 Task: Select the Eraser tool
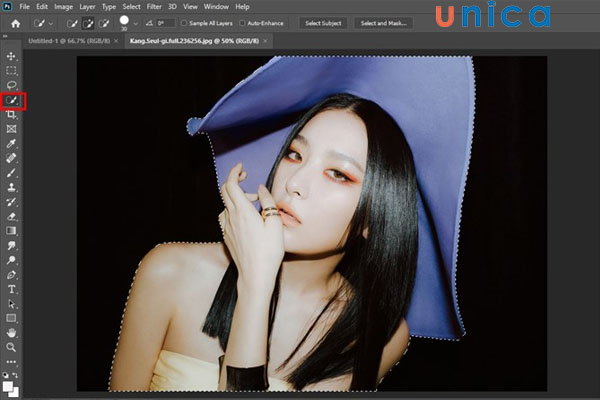[11, 216]
